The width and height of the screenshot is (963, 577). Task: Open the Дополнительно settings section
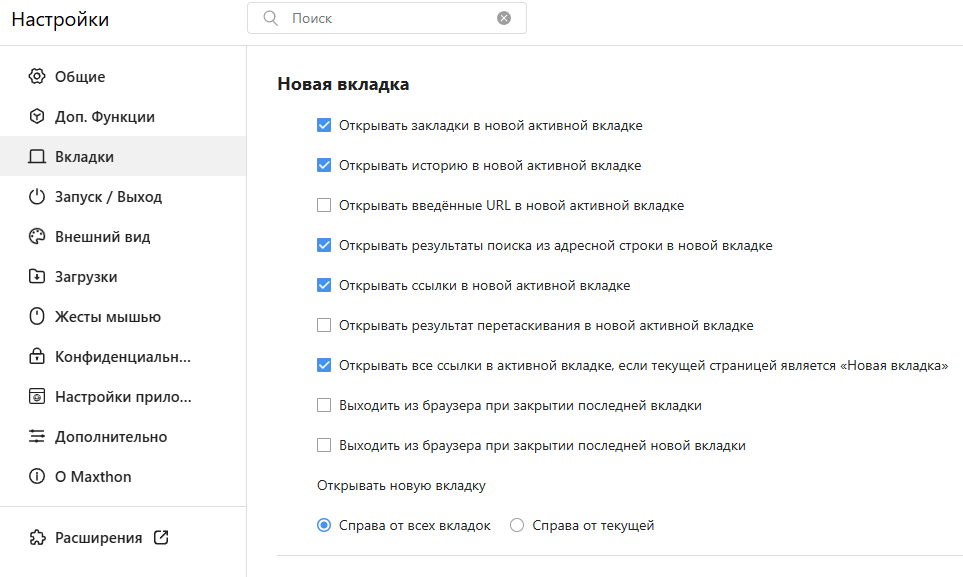coord(110,437)
